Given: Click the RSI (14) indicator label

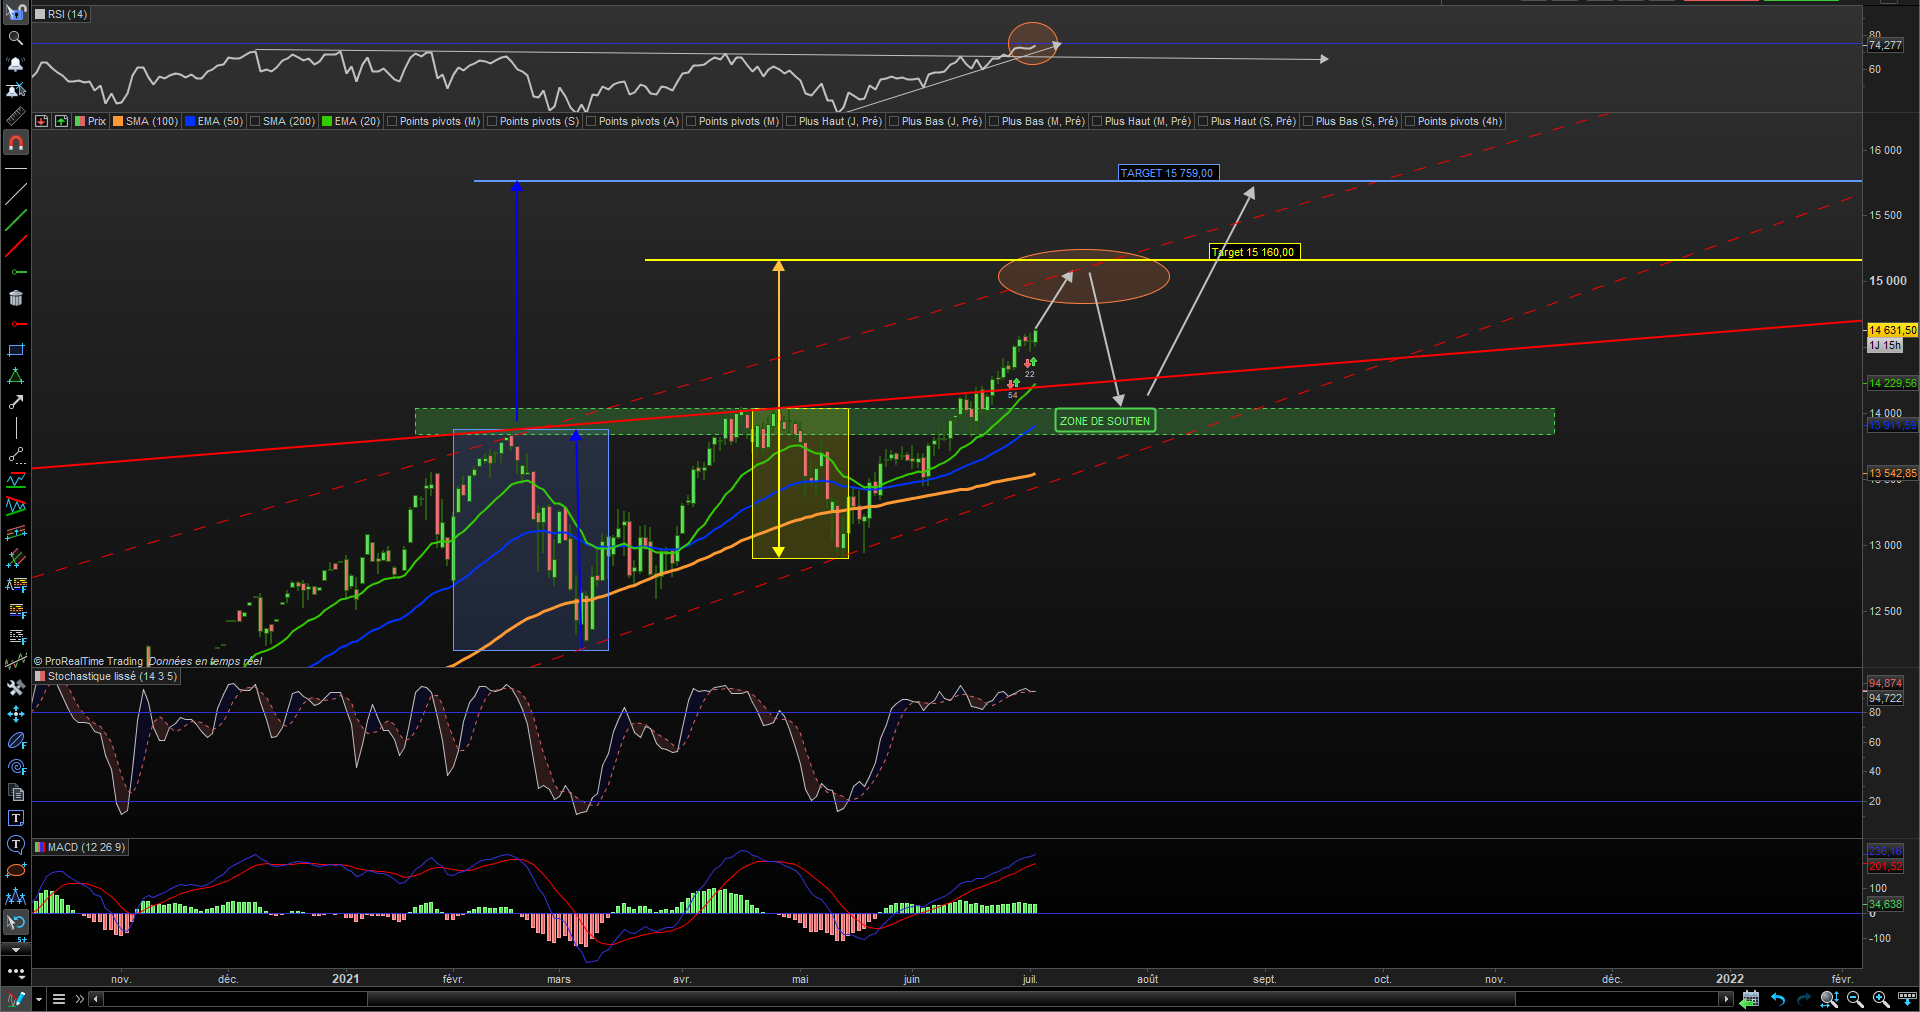Looking at the screenshot, I should (x=67, y=14).
